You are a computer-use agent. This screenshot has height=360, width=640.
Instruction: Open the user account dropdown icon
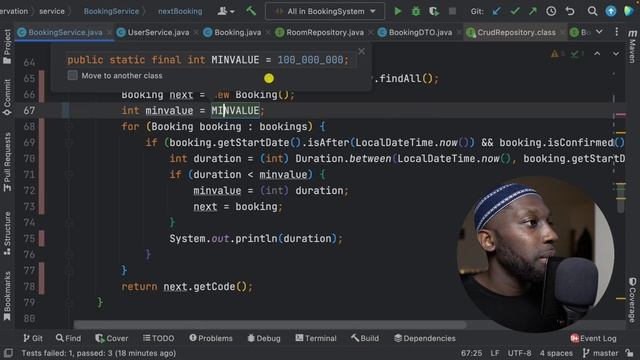click(x=226, y=11)
